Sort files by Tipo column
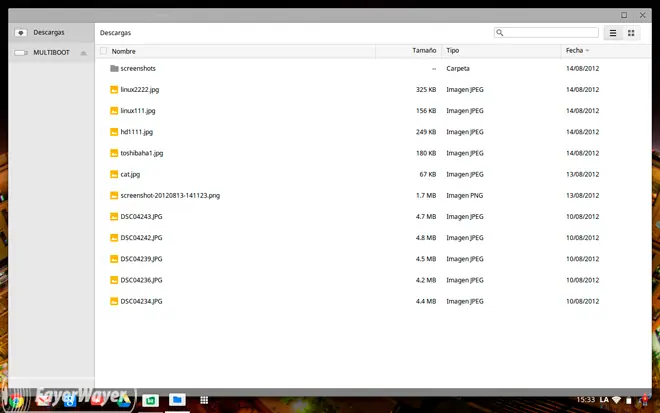660x413 pixels. 452,51
